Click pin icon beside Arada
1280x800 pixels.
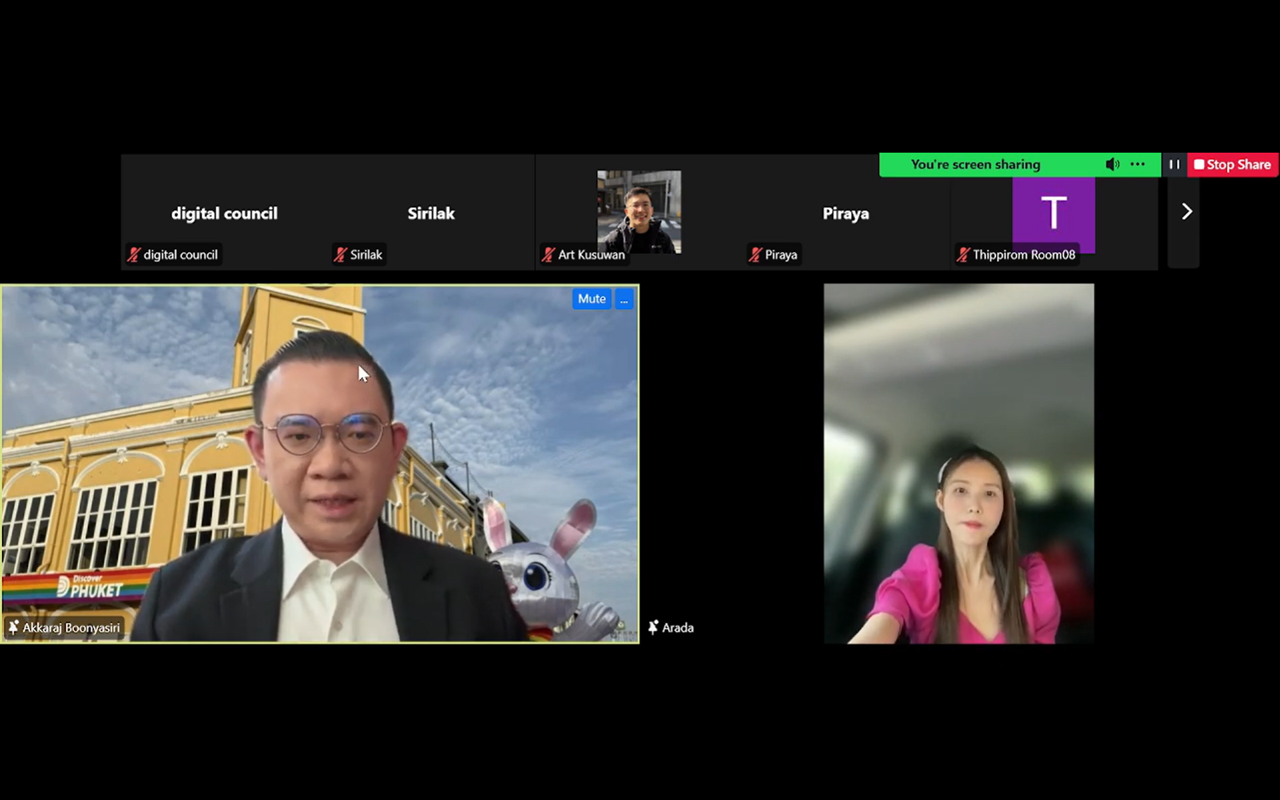pos(653,628)
